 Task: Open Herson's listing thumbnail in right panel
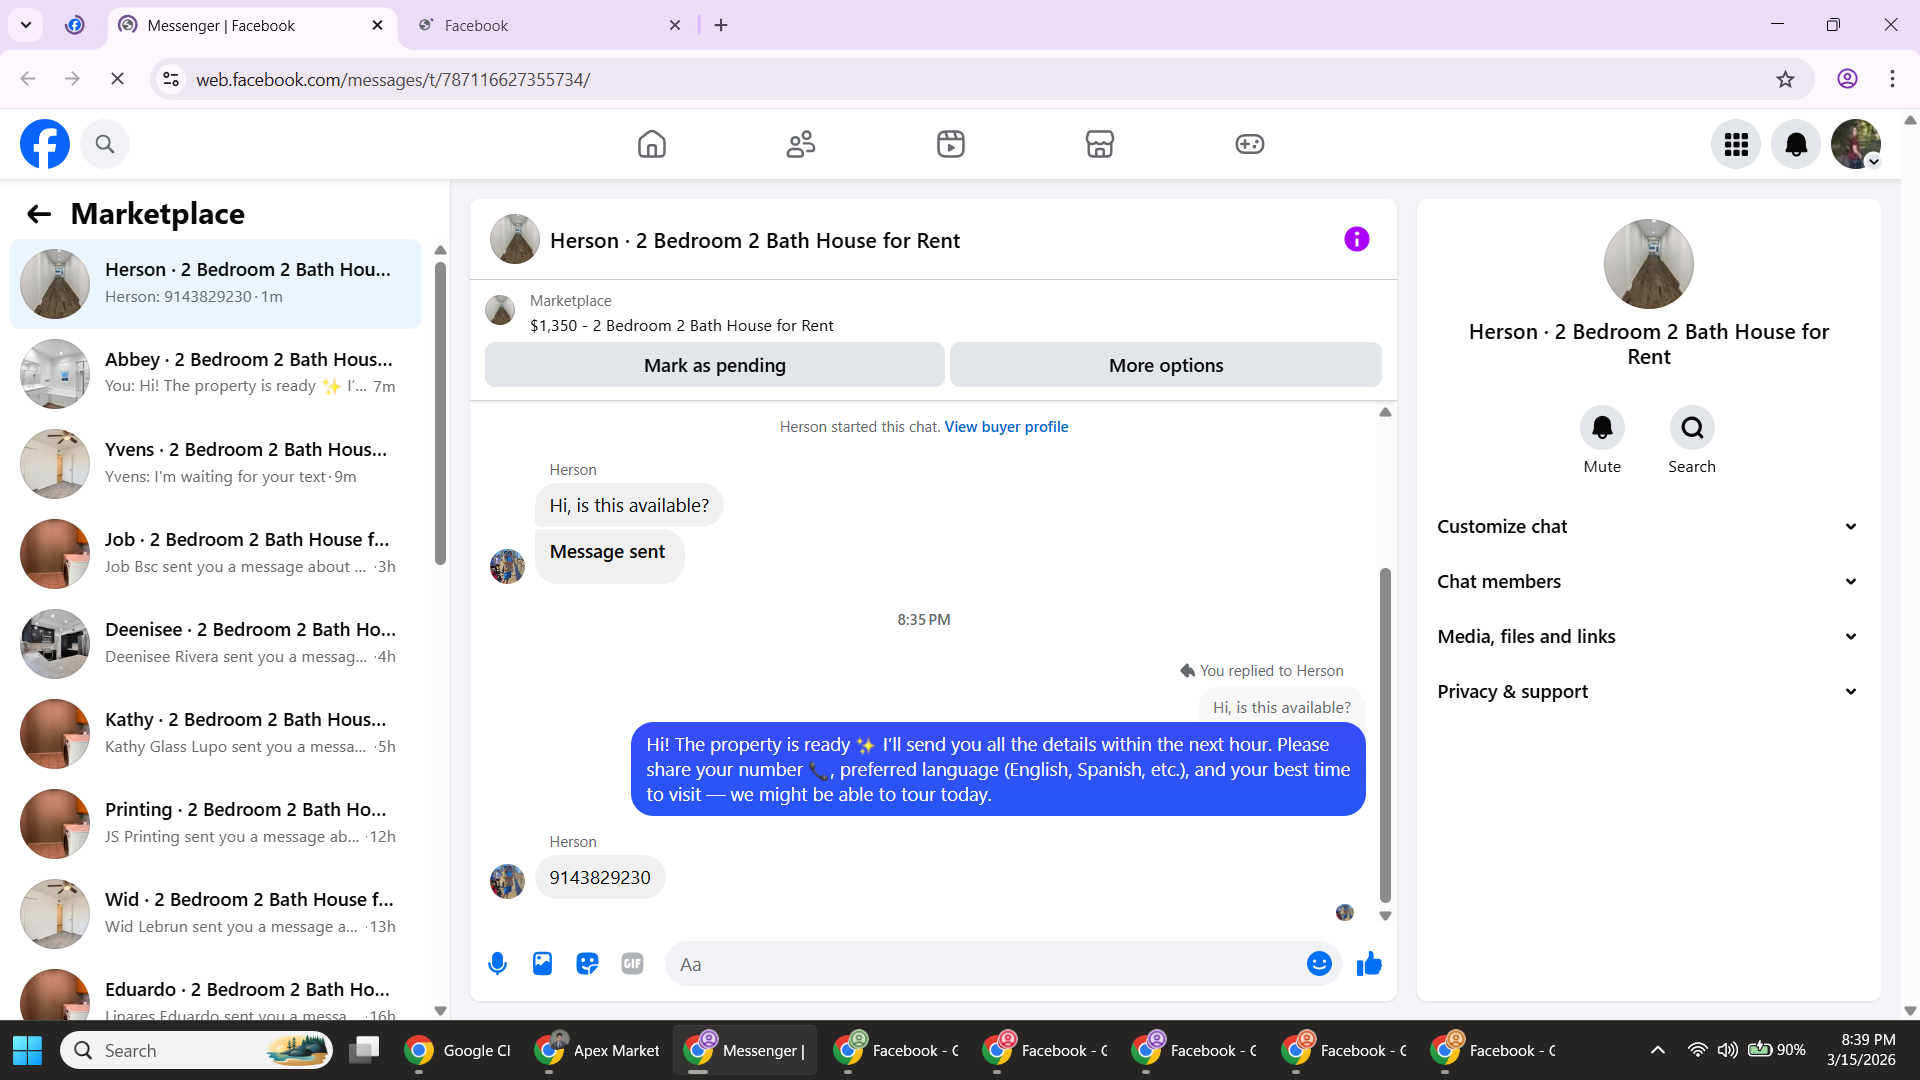pos(1649,264)
